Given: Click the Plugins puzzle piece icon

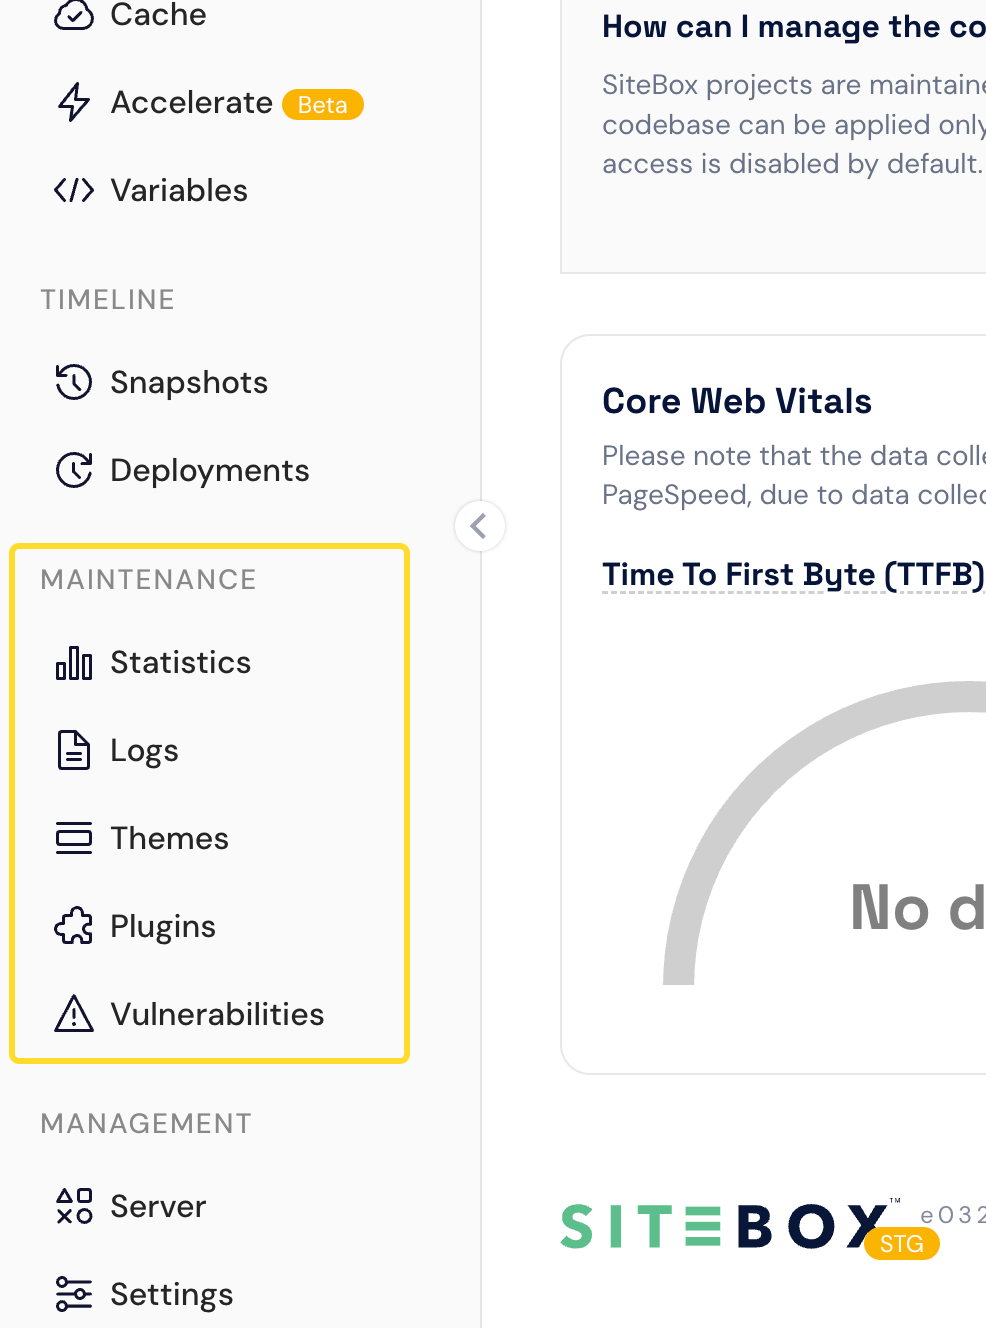Looking at the screenshot, I should 74,926.
